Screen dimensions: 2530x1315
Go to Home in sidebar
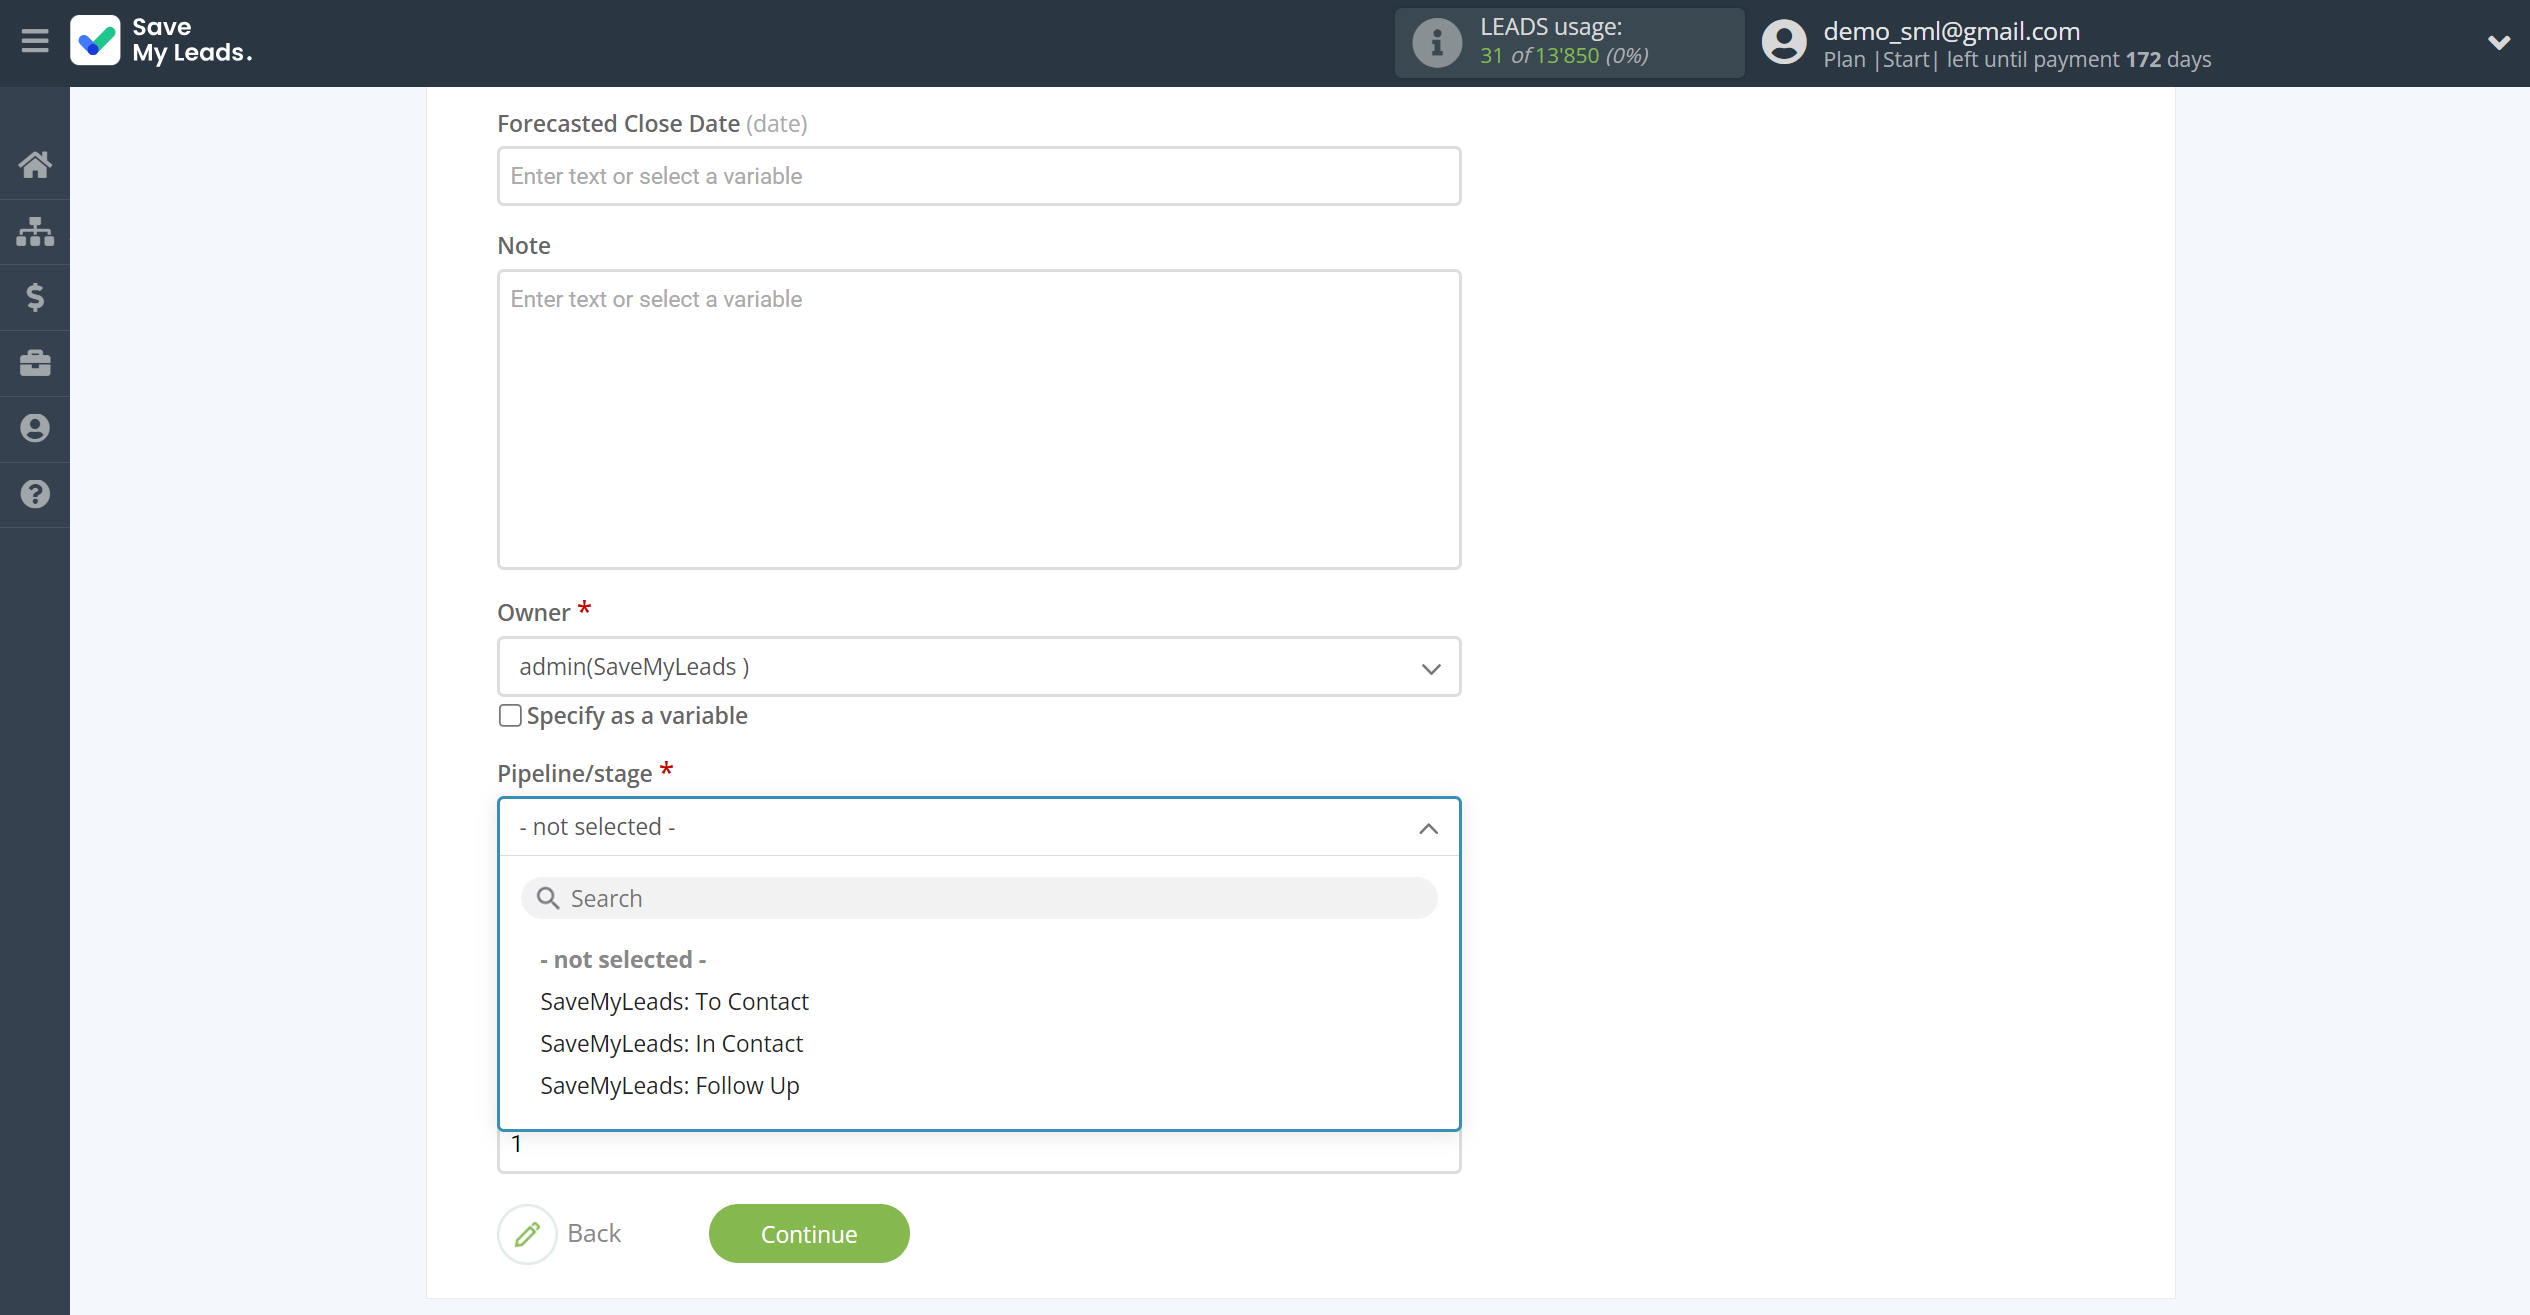35,164
